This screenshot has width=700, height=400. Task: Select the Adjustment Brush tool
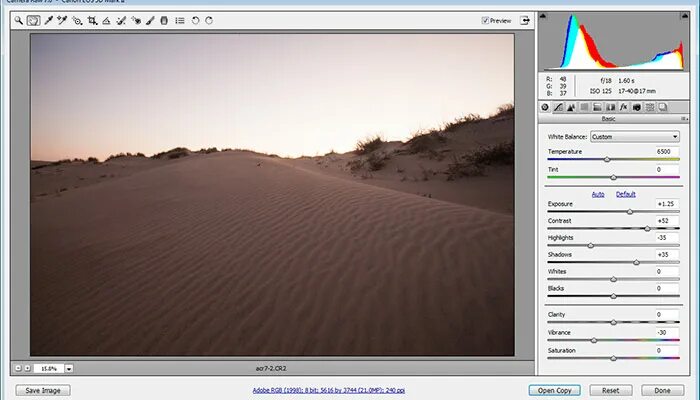(x=150, y=21)
